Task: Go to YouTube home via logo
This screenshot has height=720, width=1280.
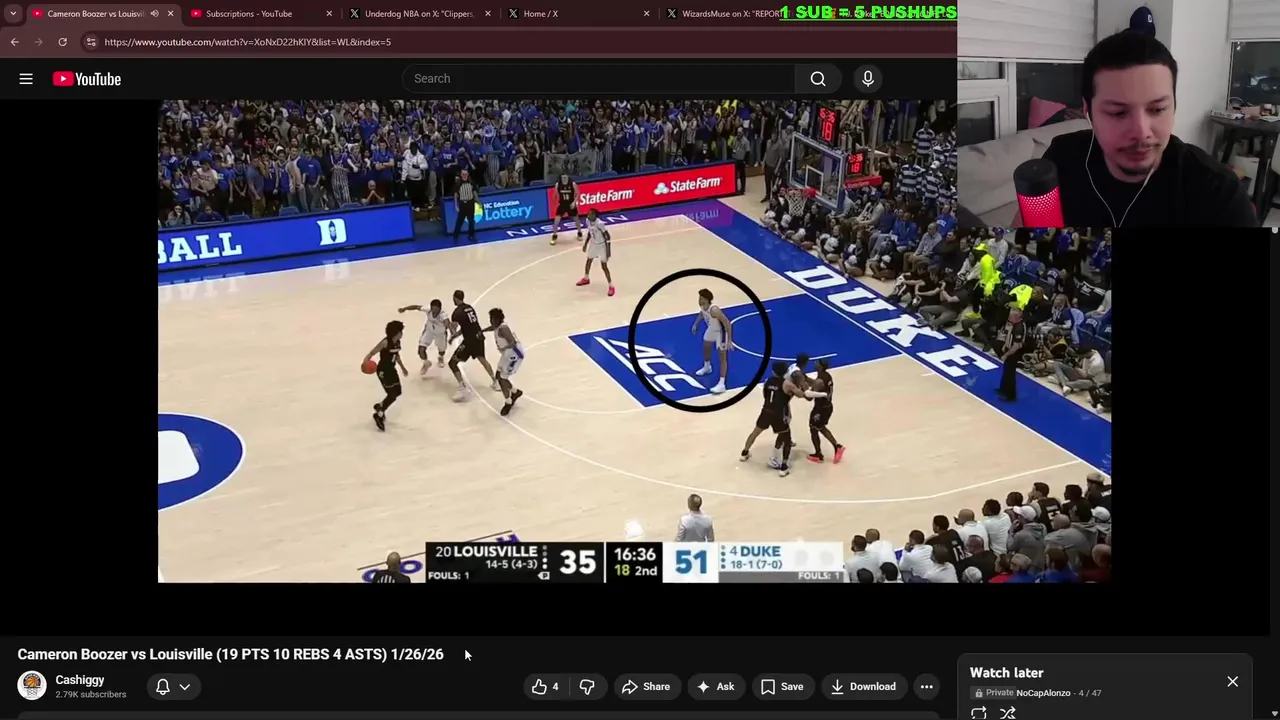Action: click(87, 79)
